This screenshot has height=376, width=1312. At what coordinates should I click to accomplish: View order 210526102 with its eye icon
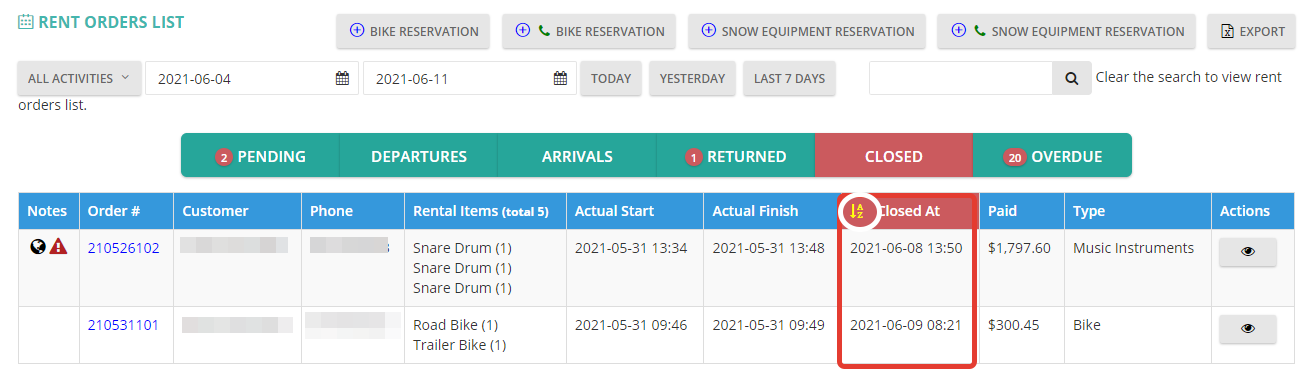point(1247,252)
